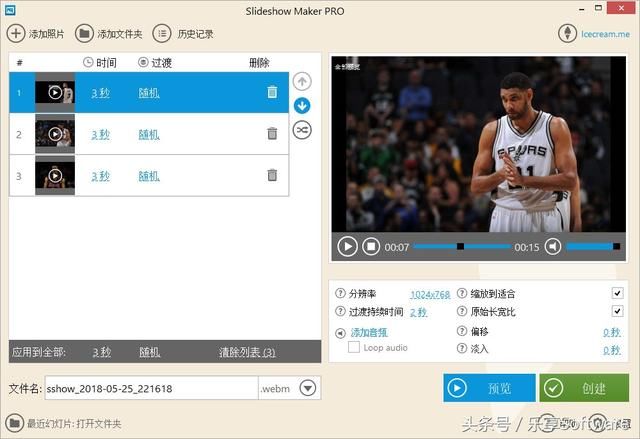
Task: Enable Loop audio checkbox
Action: point(354,348)
